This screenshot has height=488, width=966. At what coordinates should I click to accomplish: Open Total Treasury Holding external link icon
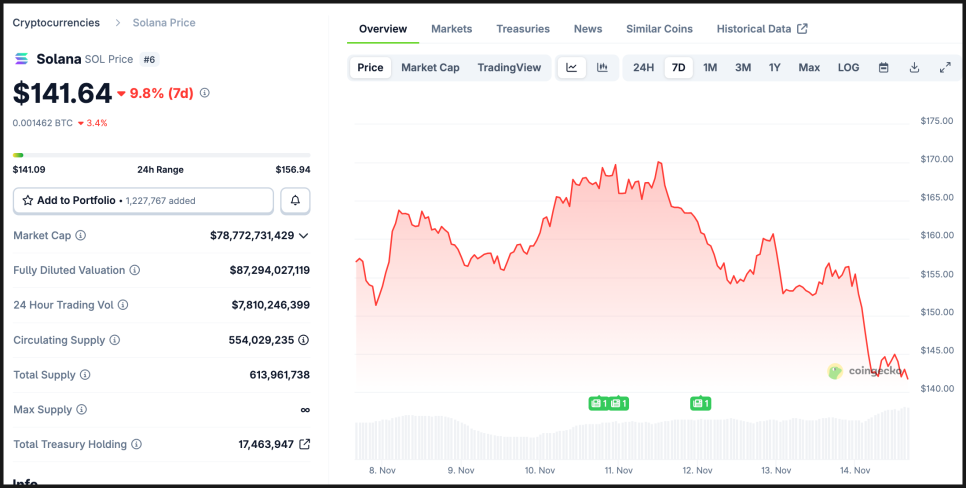pos(305,444)
